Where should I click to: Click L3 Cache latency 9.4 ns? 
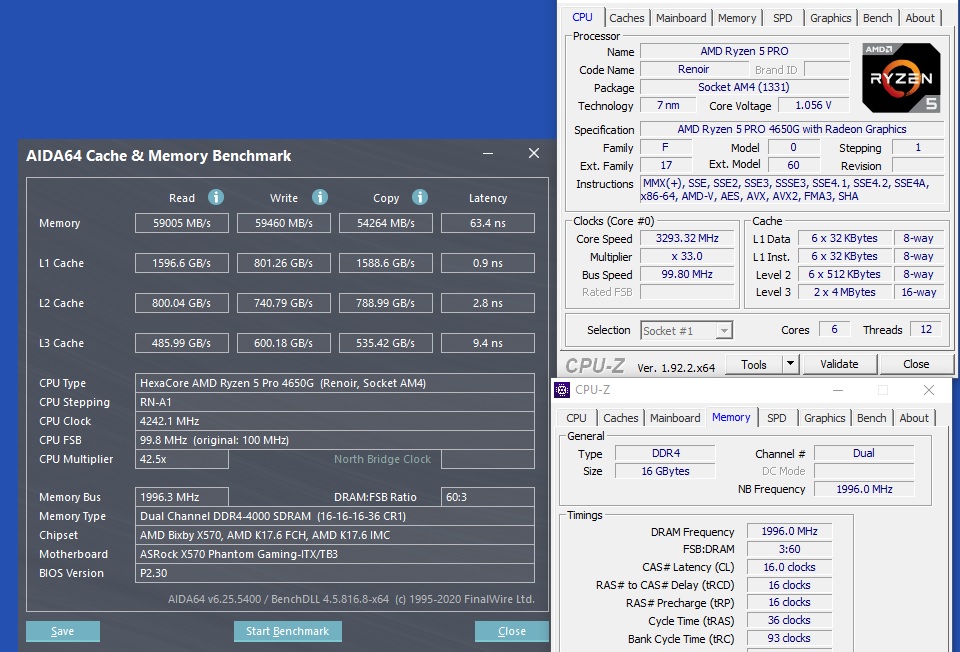(488, 343)
